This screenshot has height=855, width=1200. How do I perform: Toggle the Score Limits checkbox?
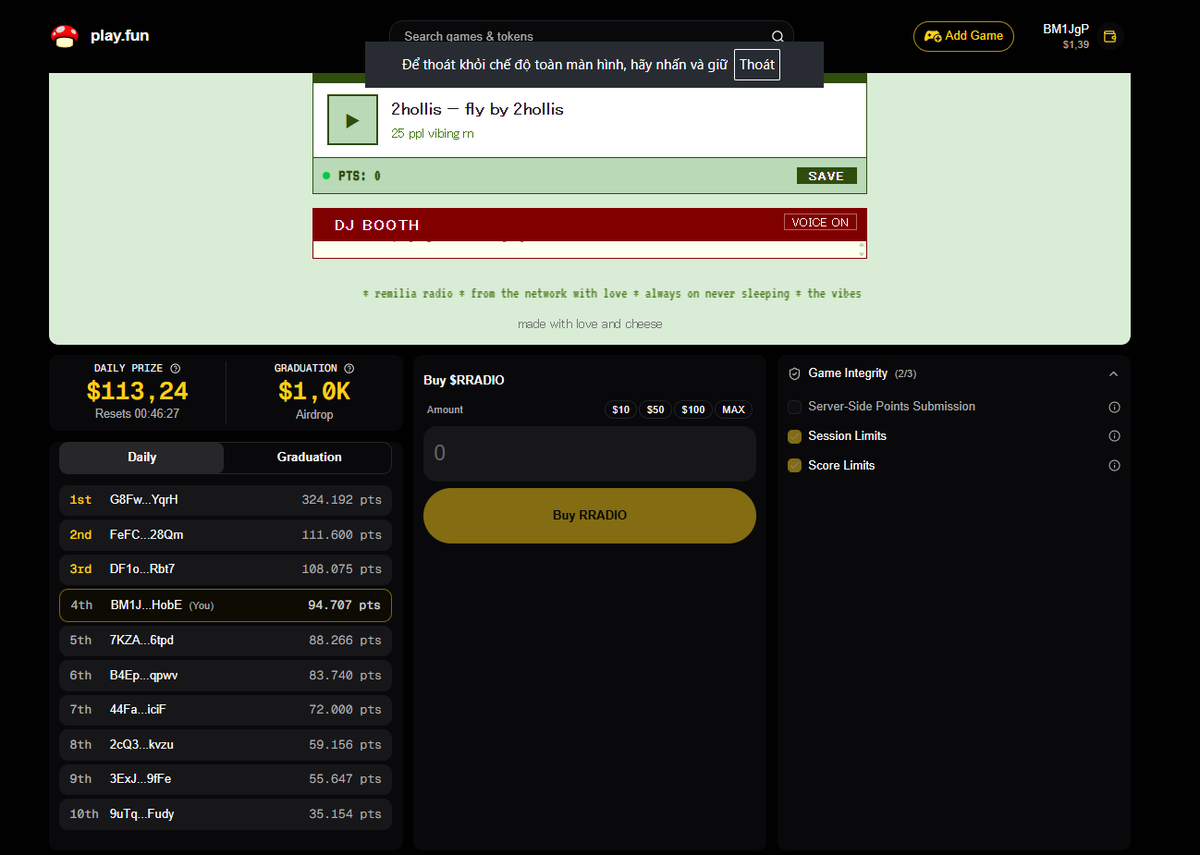(x=794, y=466)
